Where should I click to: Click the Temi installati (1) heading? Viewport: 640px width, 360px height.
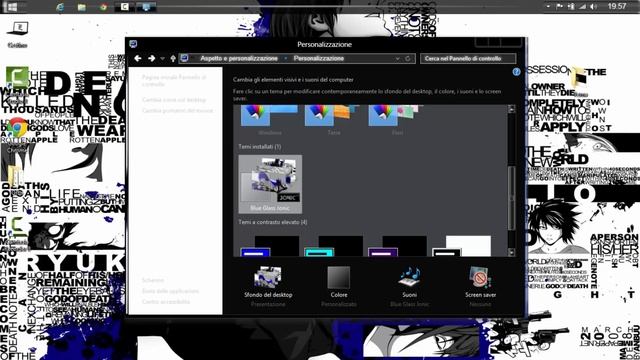click(x=260, y=146)
